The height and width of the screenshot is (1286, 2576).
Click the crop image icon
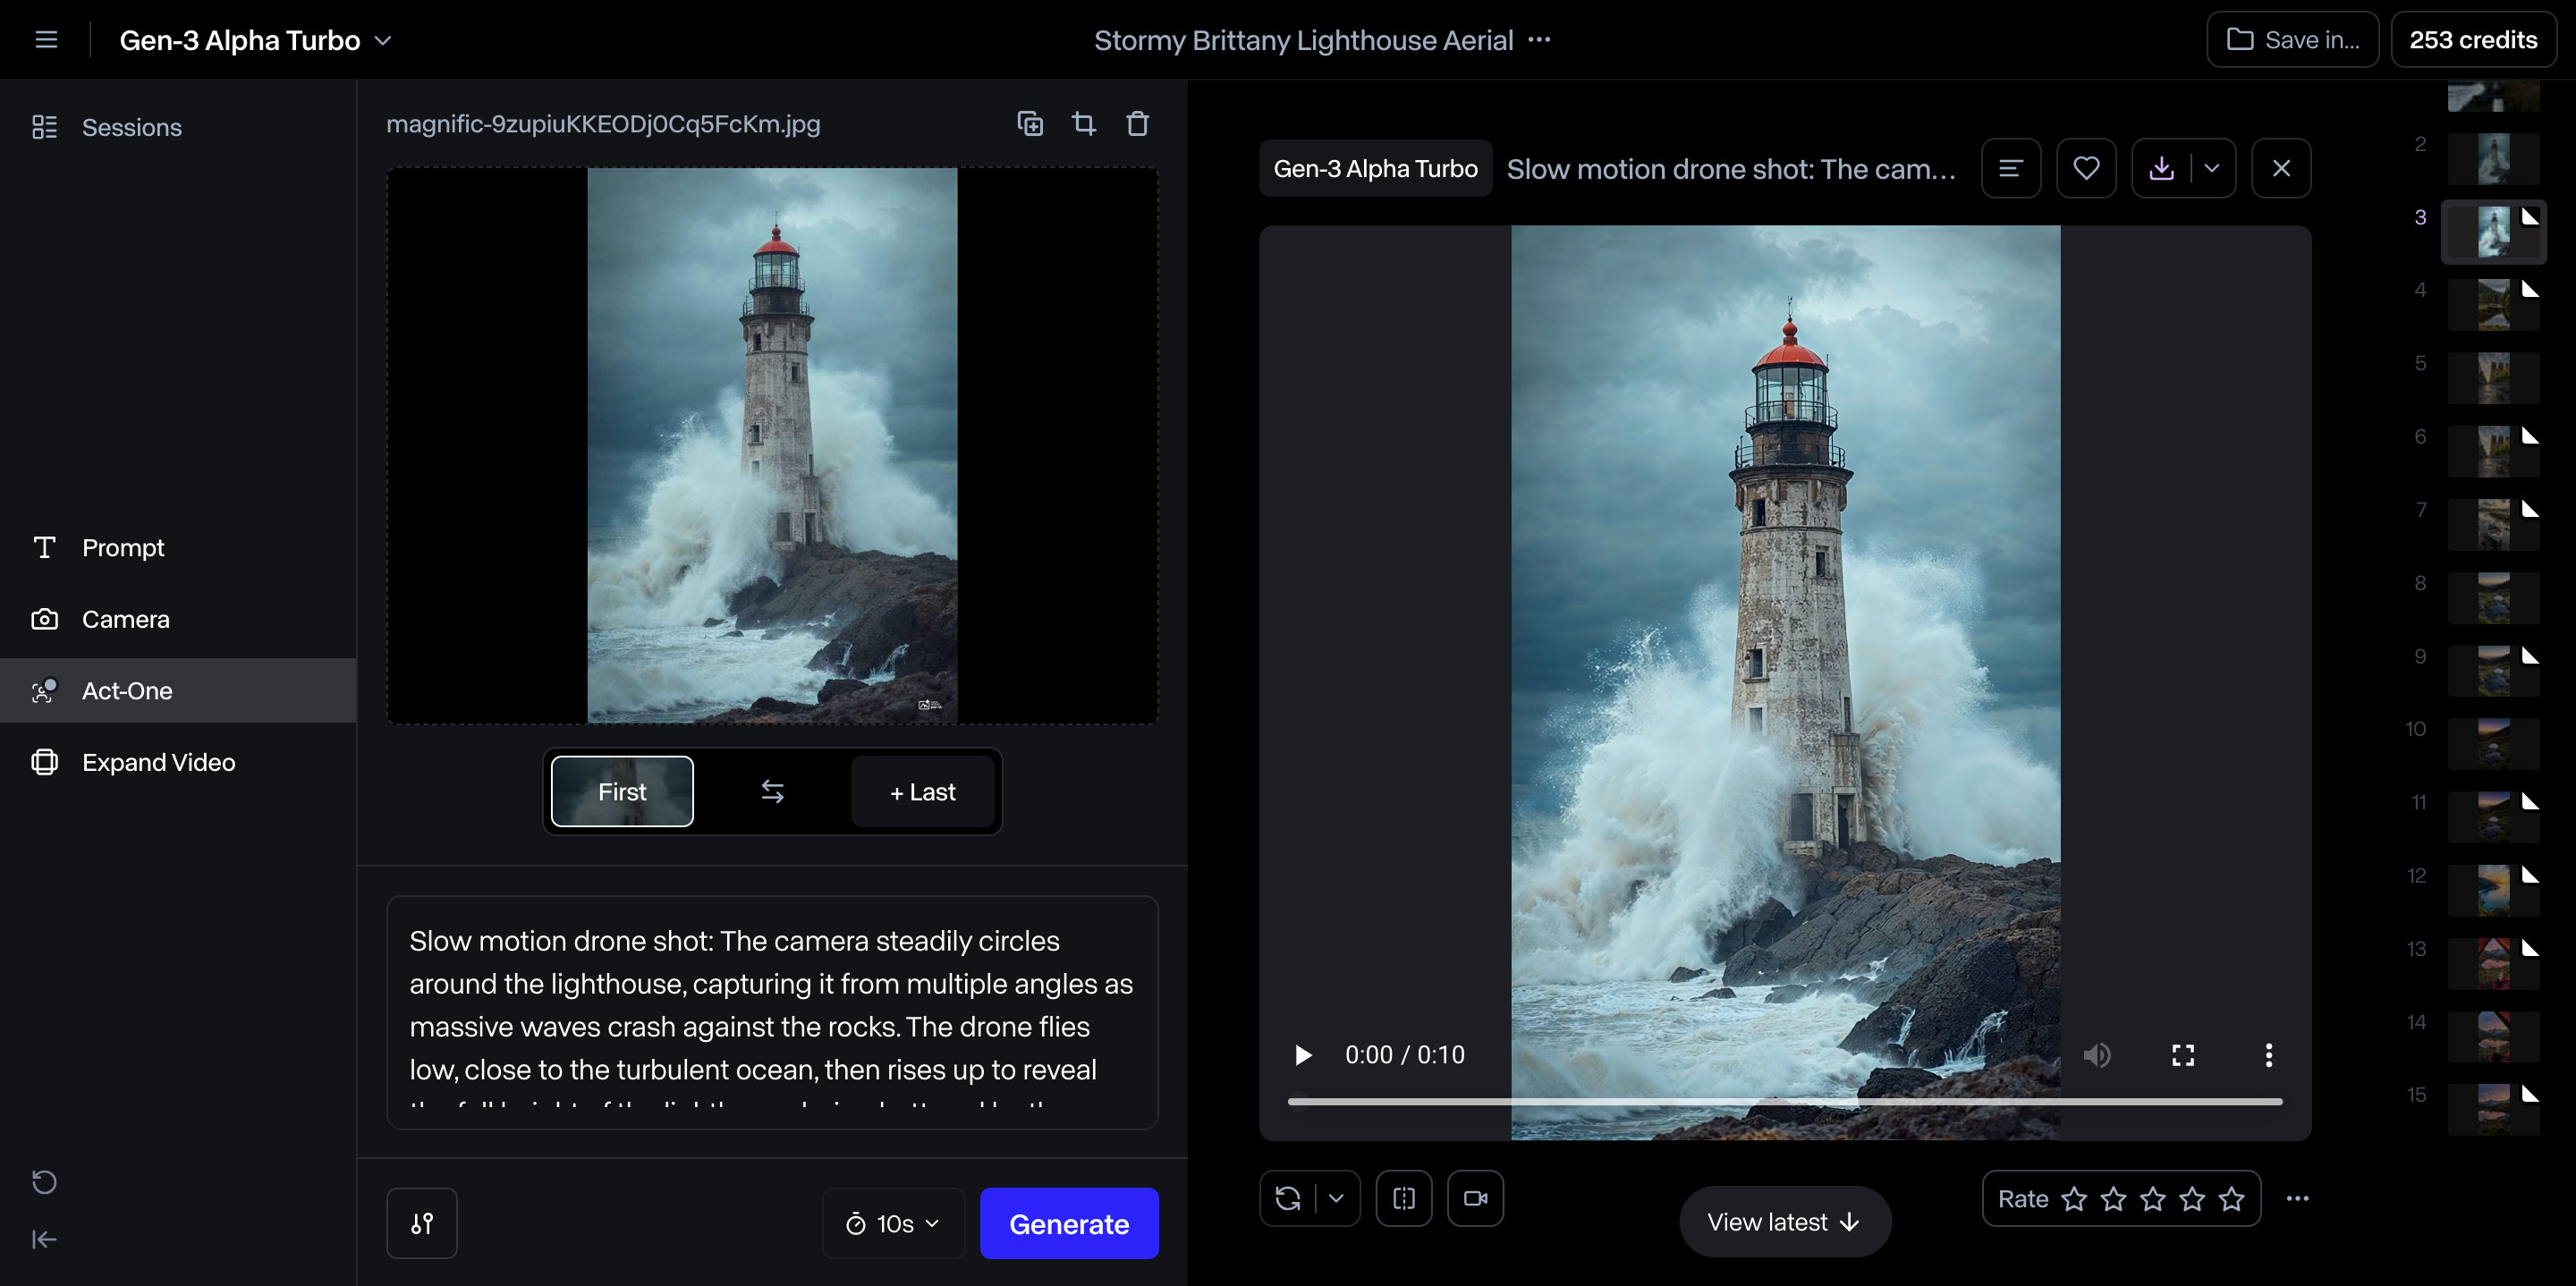[1083, 124]
